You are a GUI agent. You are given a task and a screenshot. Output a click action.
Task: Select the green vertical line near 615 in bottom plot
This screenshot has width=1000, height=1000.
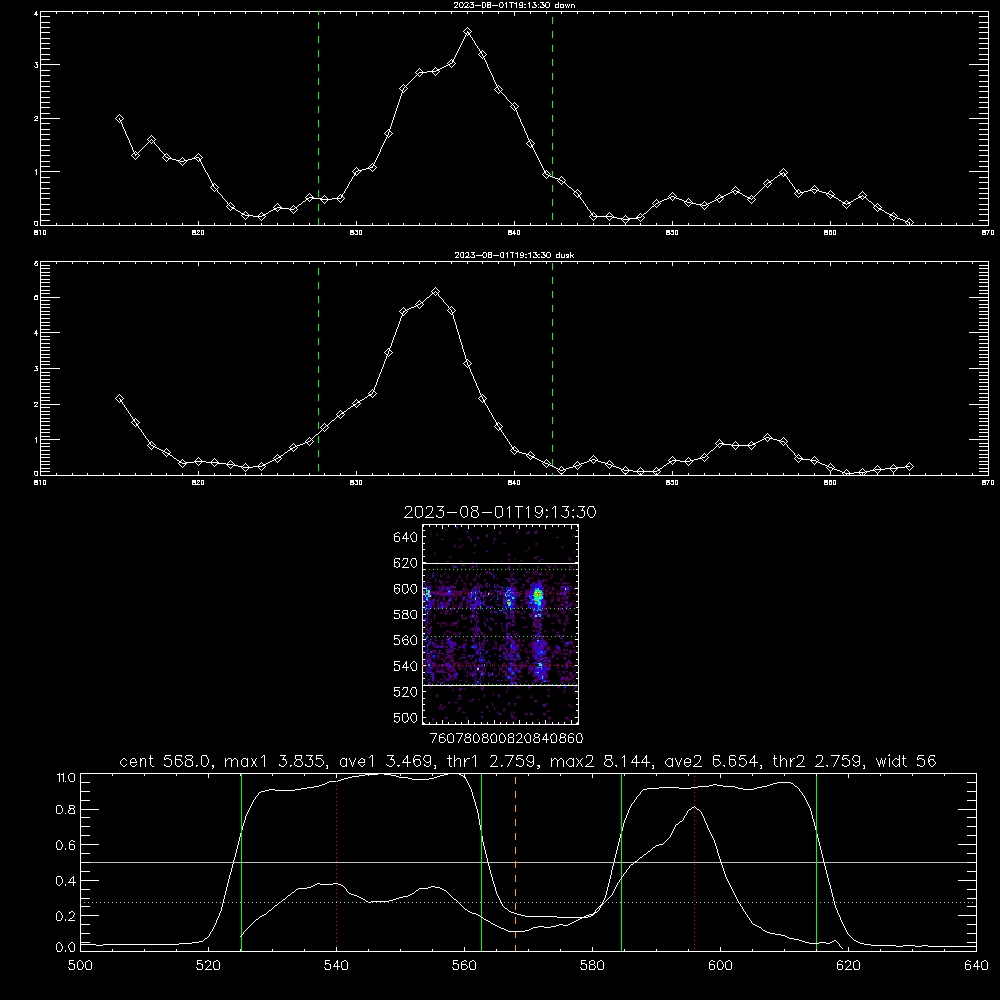(x=816, y=862)
